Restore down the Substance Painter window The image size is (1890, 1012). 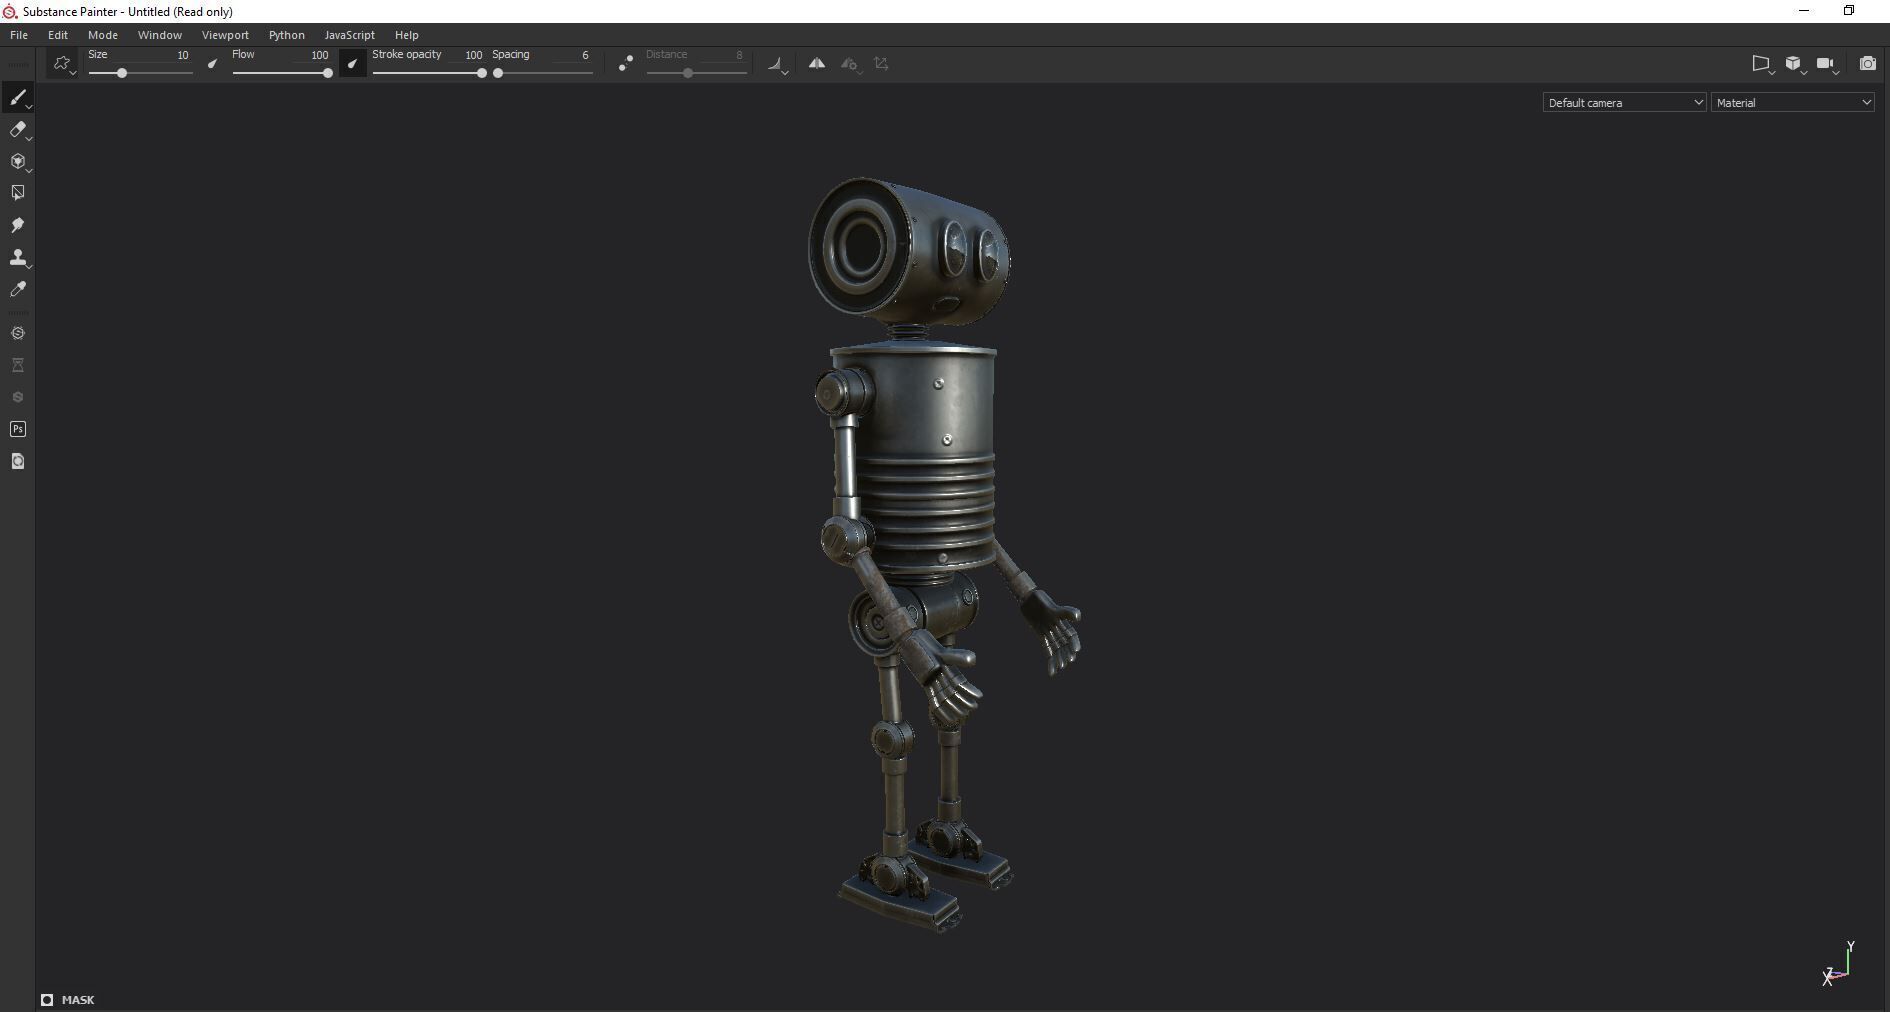click(x=1849, y=11)
